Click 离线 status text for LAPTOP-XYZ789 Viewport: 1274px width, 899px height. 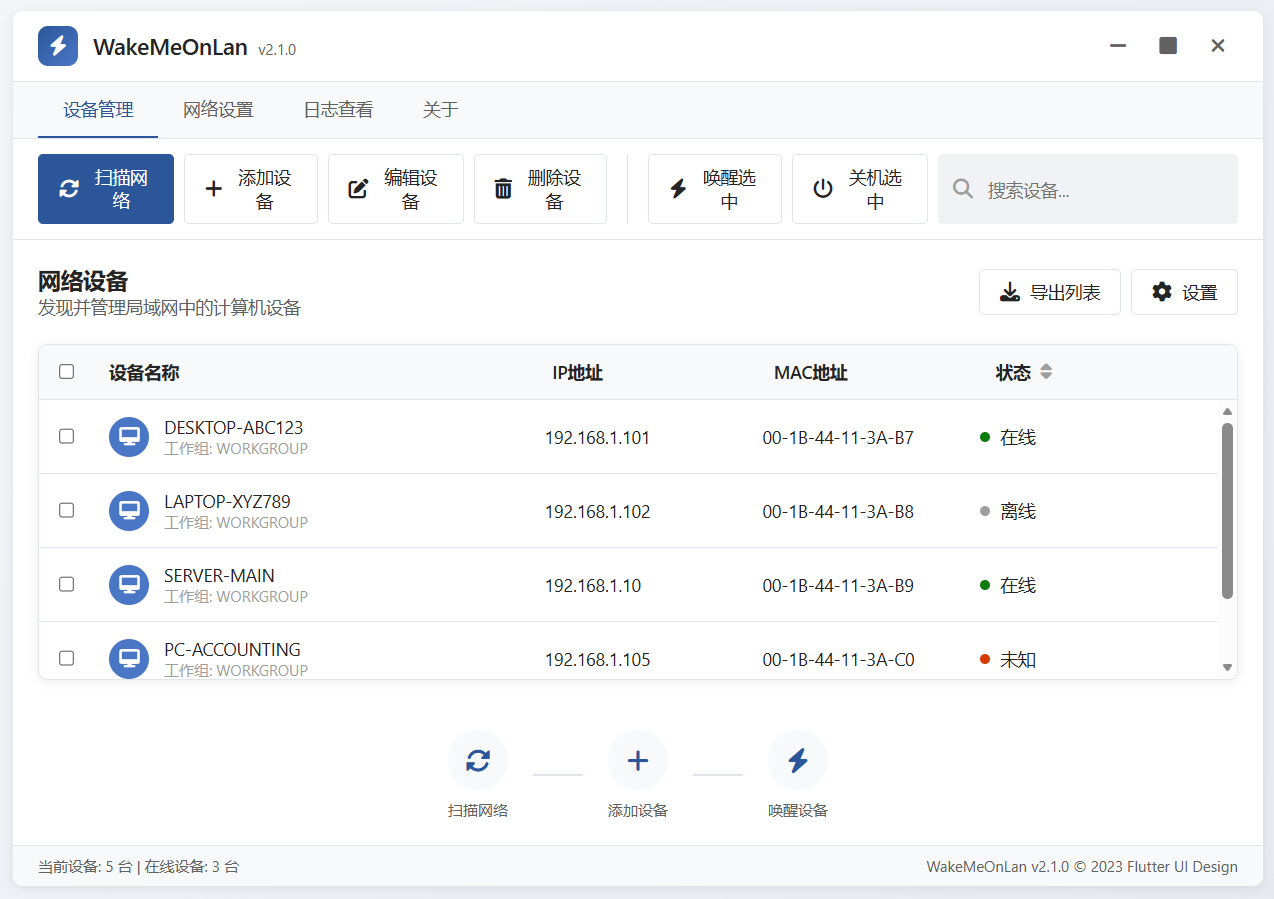pos(1018,512)
